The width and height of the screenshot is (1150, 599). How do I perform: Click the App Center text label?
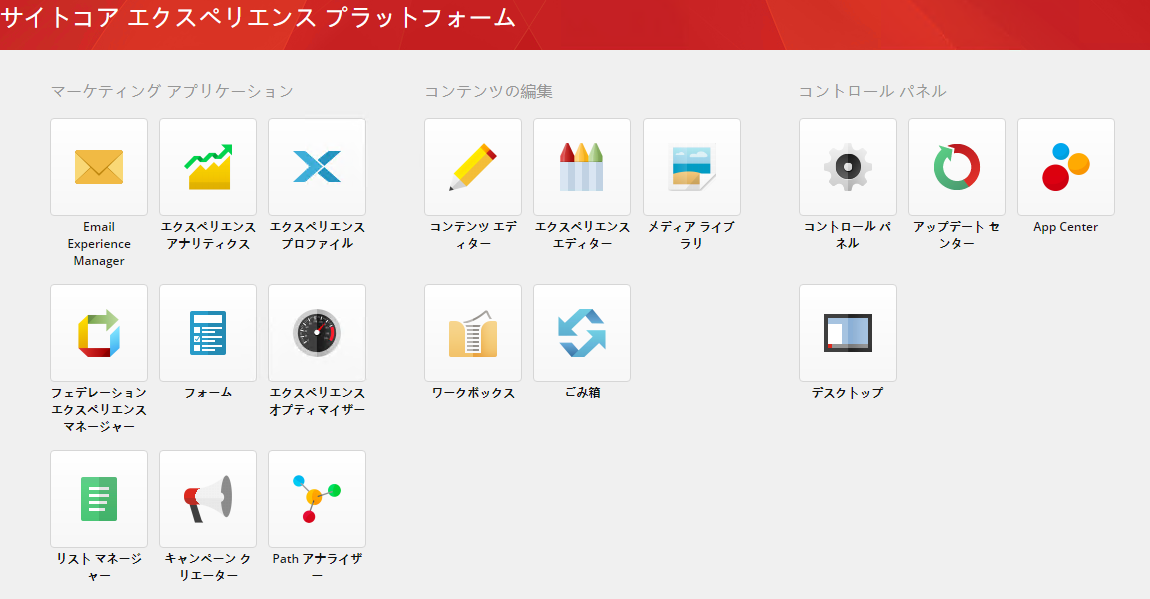coord(1066,227)
